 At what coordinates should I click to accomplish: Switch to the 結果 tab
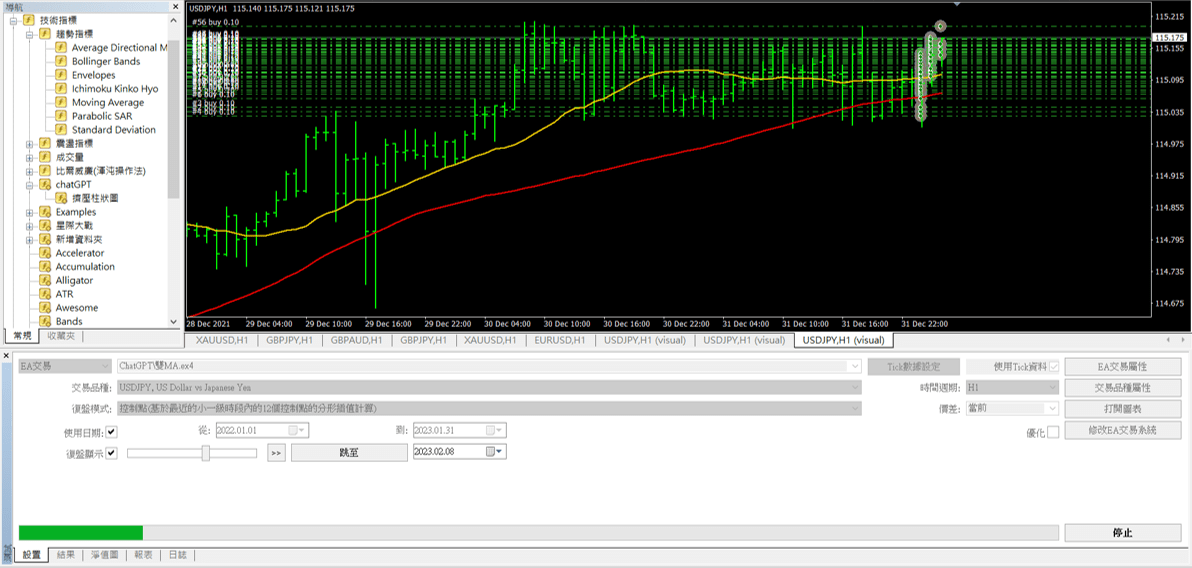65,554
